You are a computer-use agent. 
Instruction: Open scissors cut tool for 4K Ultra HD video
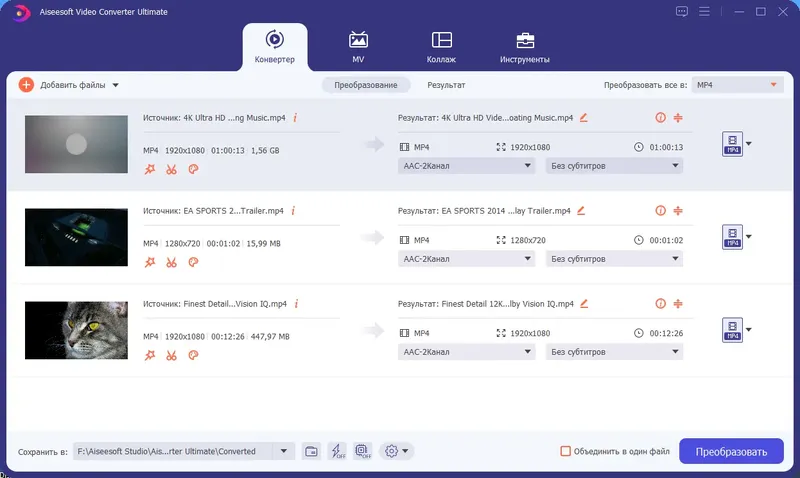click(x=171, y=169)
